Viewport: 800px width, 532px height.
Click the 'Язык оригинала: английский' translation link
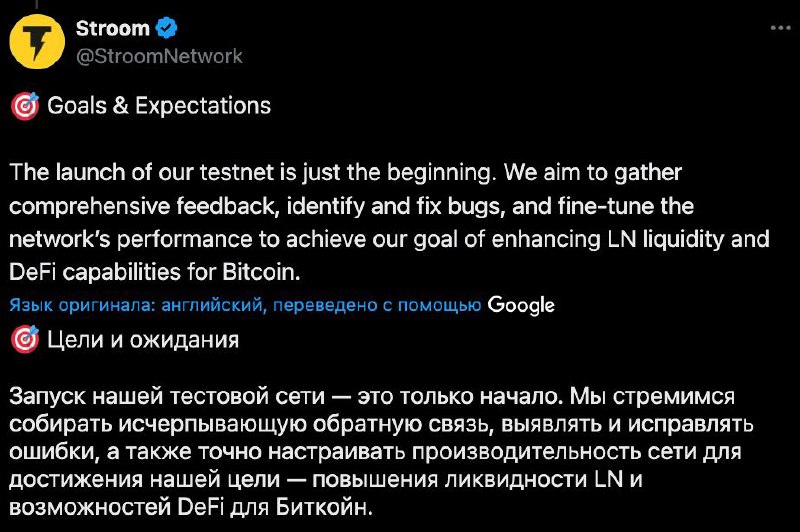[x=136, y=306]
